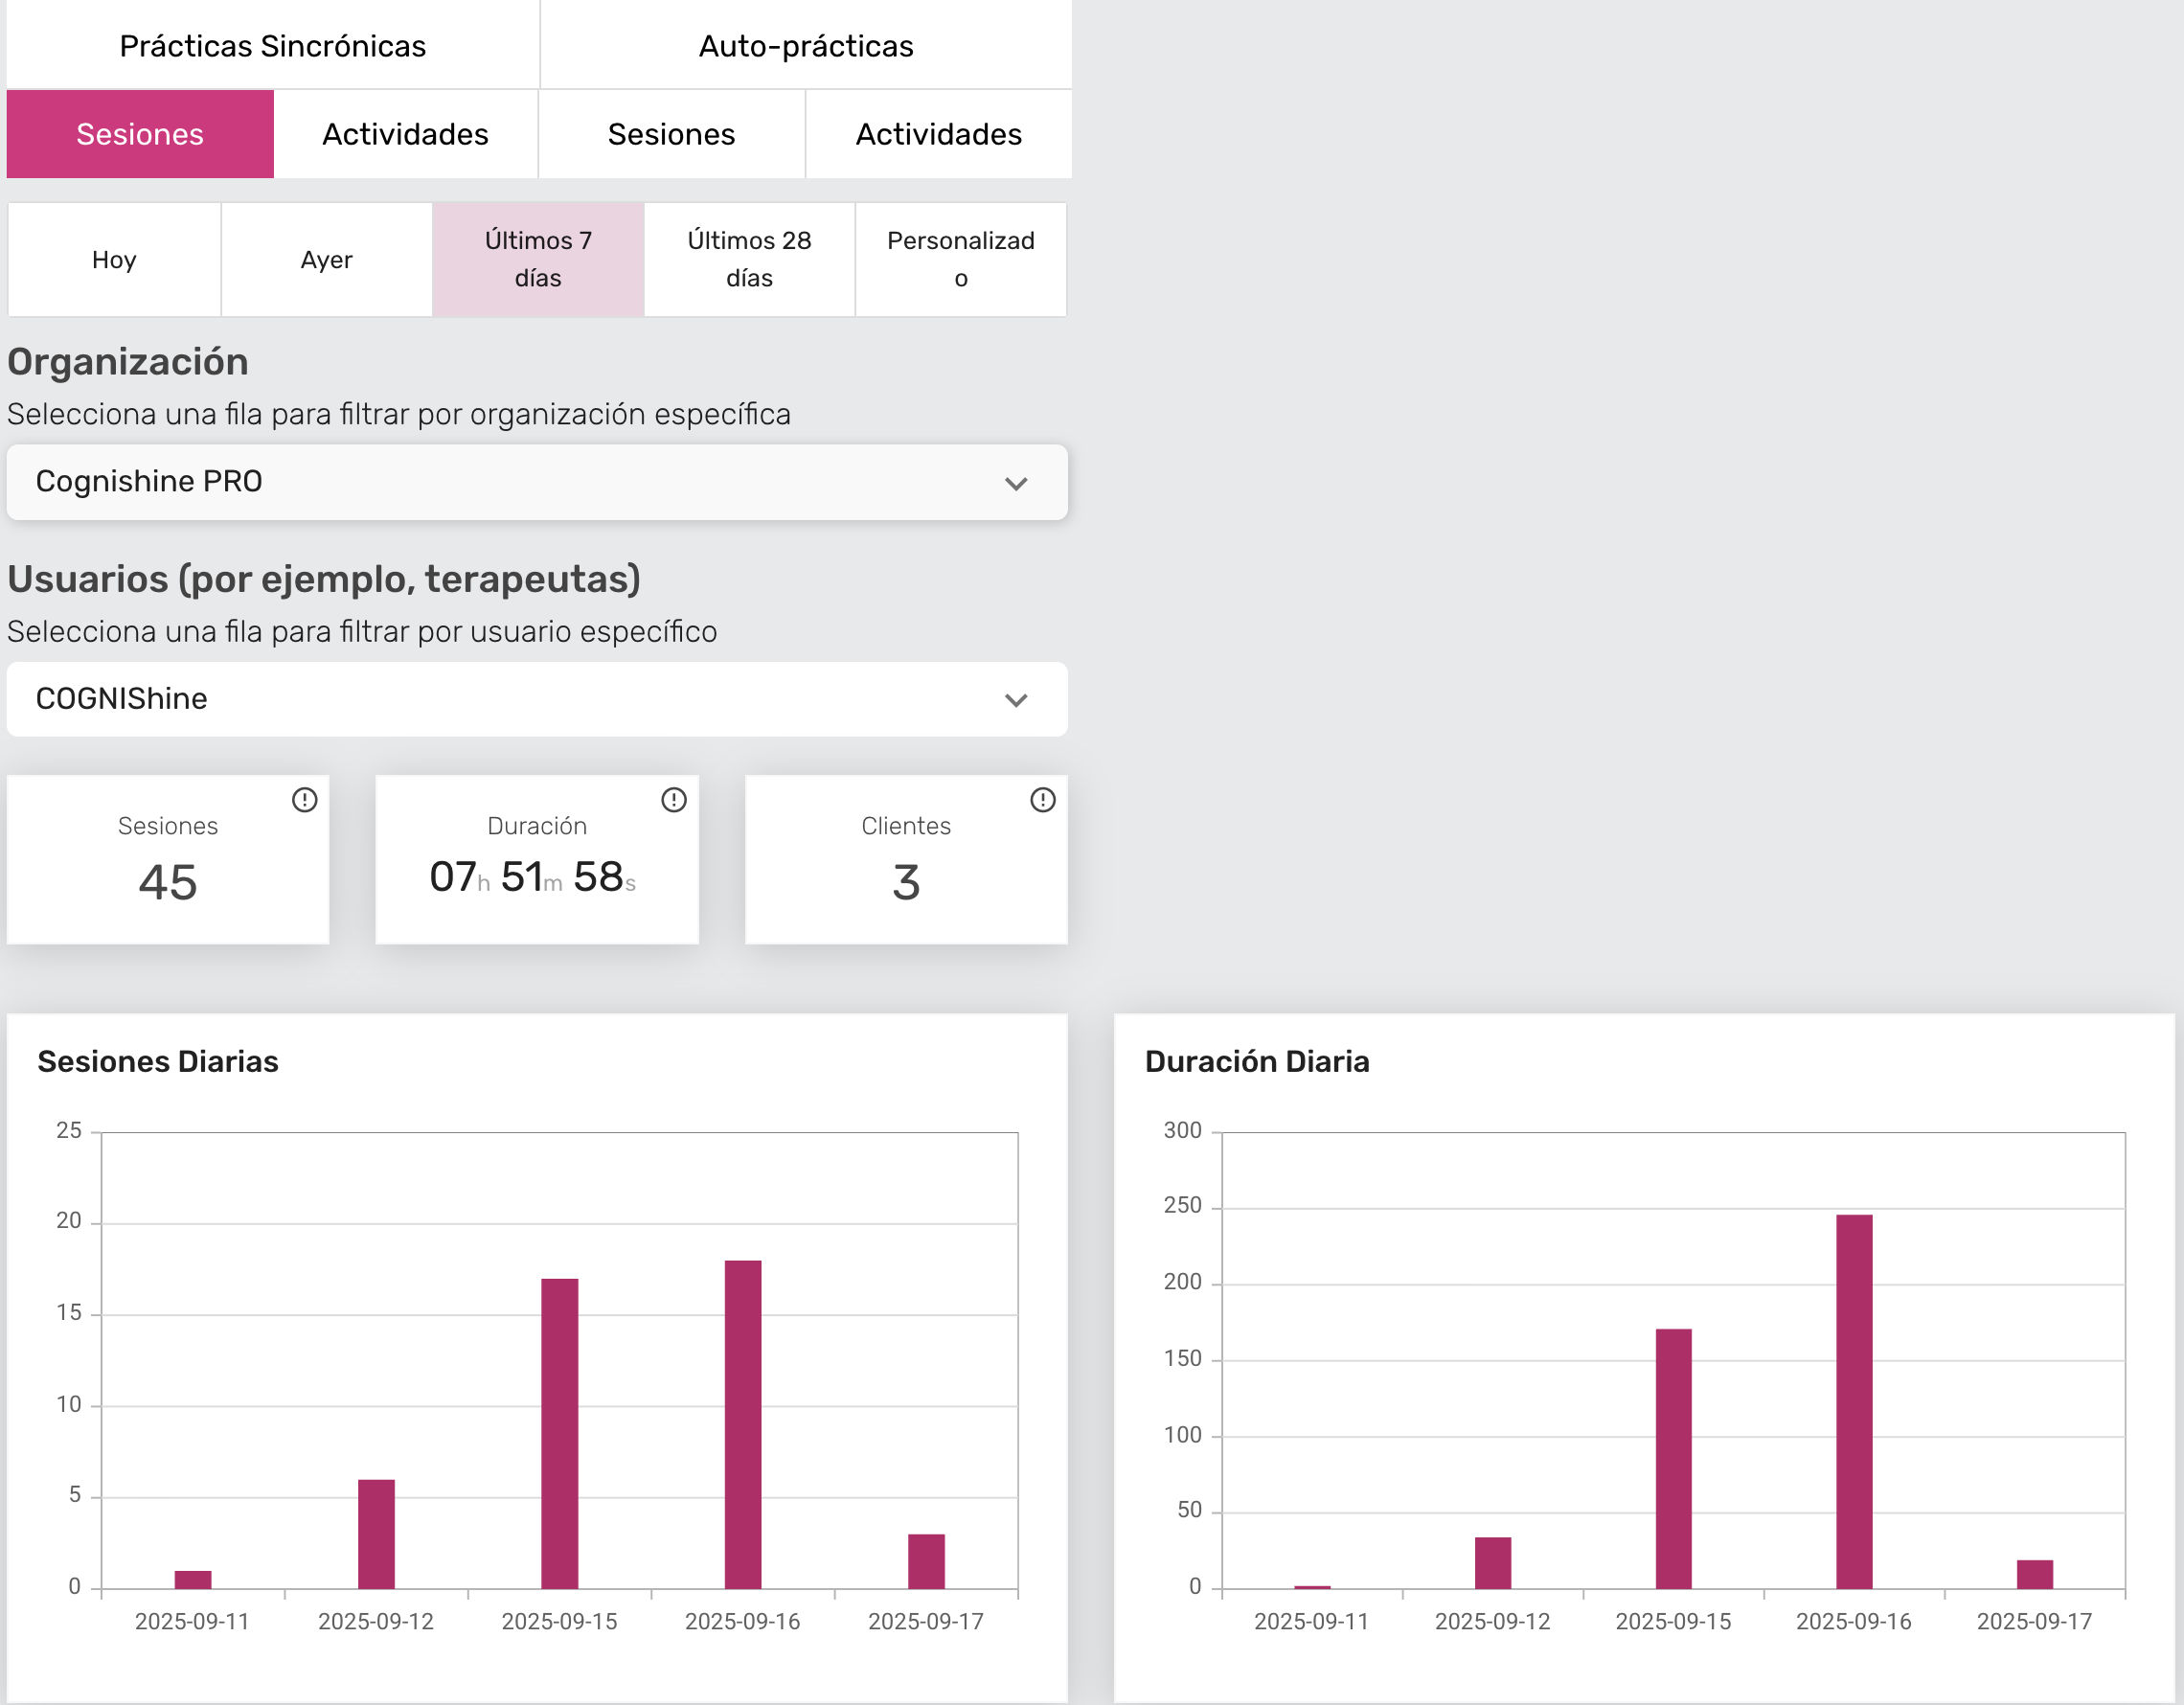Click info icon on Duración card
This screenshot has width=2184, height=1705.
pos(673,799)
